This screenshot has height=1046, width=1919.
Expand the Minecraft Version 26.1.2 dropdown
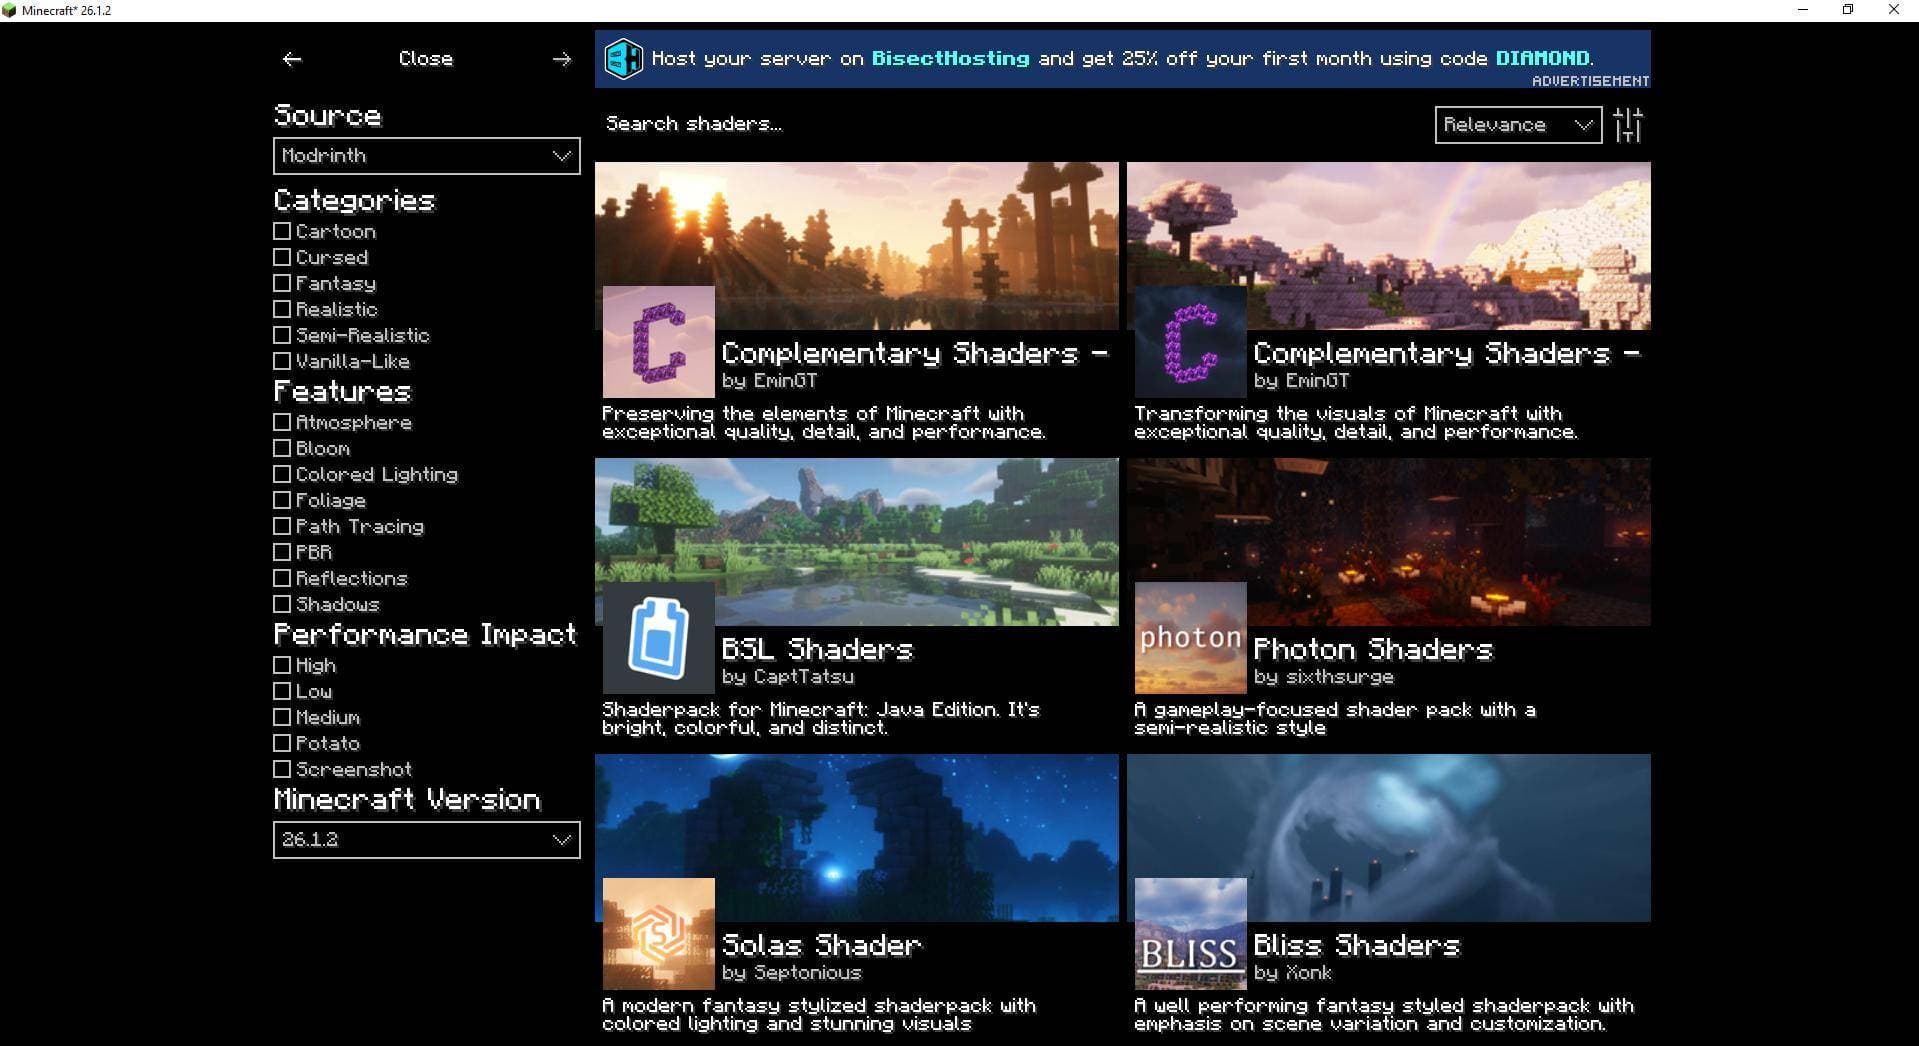427,840
